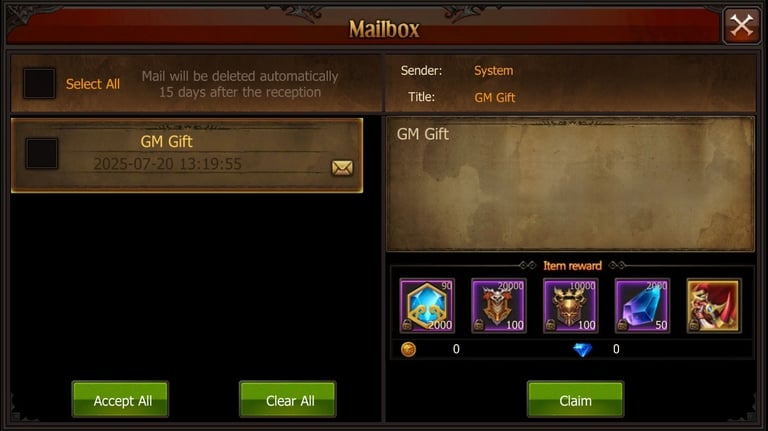Viewport: 768px width, 431px height.
Task: Click the gold coin currency icon
Action: point(408,349)
